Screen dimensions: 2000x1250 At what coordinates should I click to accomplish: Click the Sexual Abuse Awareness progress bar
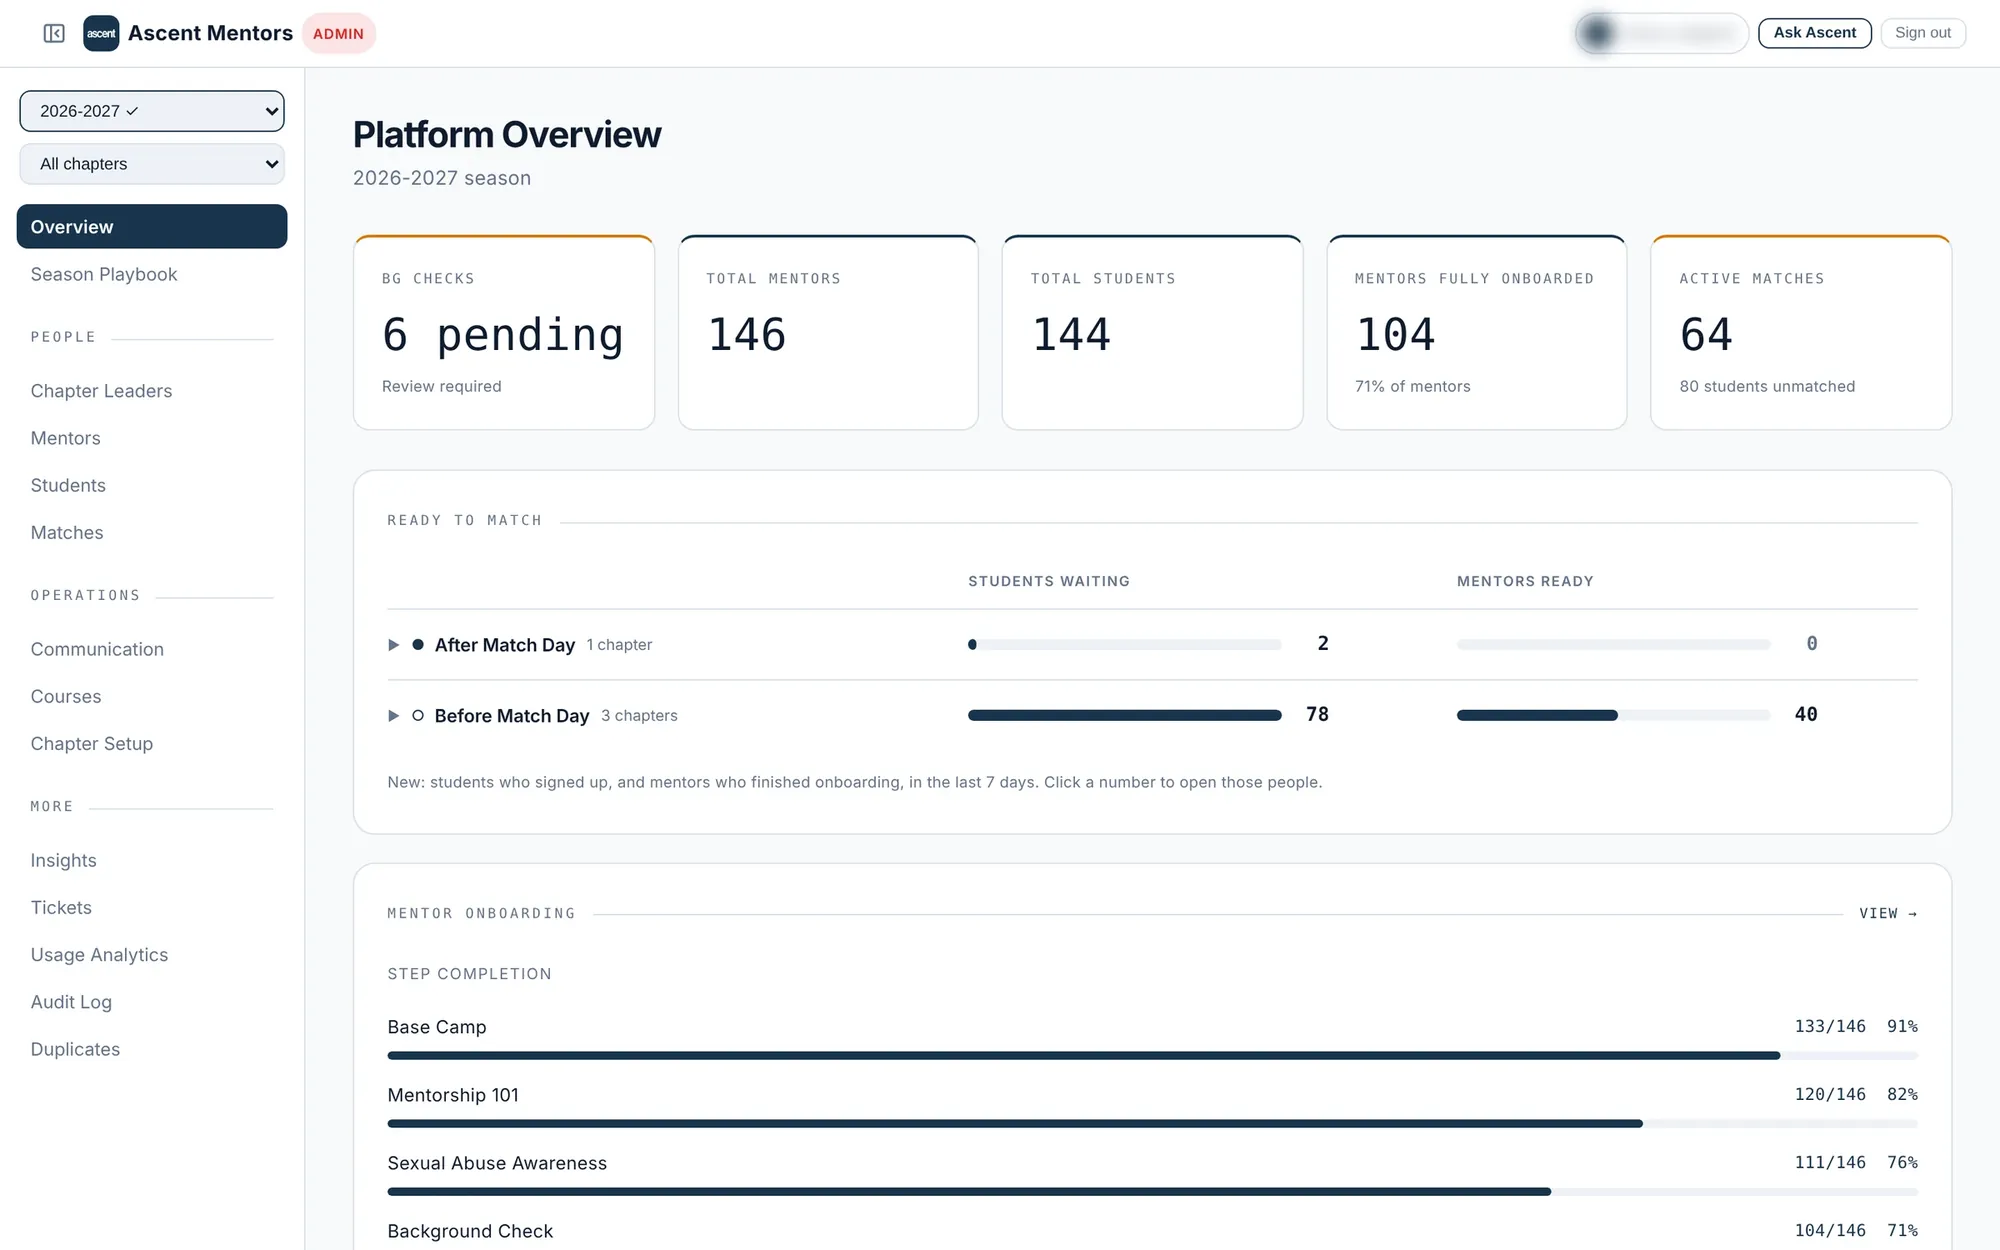1152,1192
